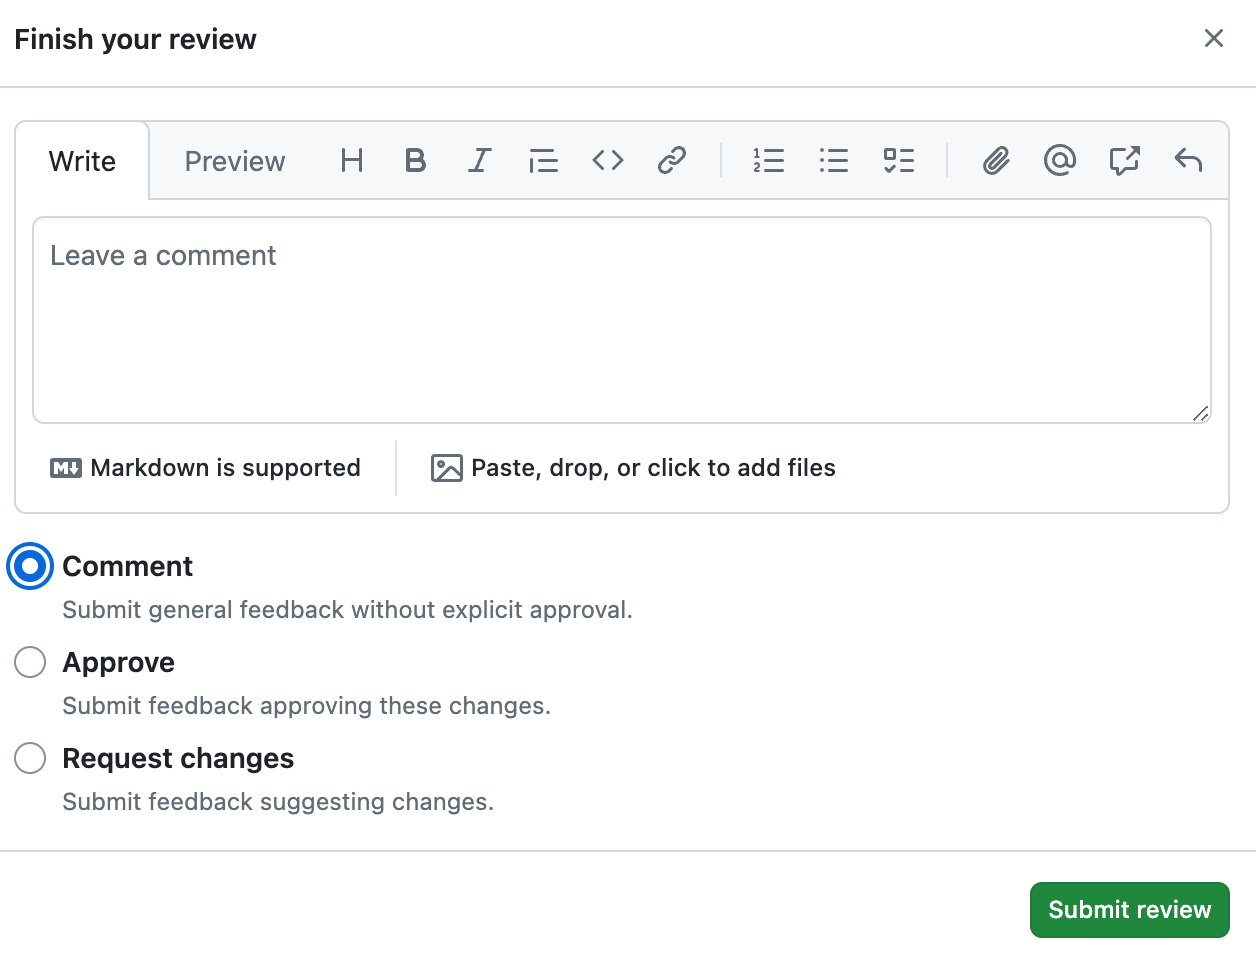Insert an unordered bullet list
The height and width of the screenshot is (956, 1256).
(833, 160)
